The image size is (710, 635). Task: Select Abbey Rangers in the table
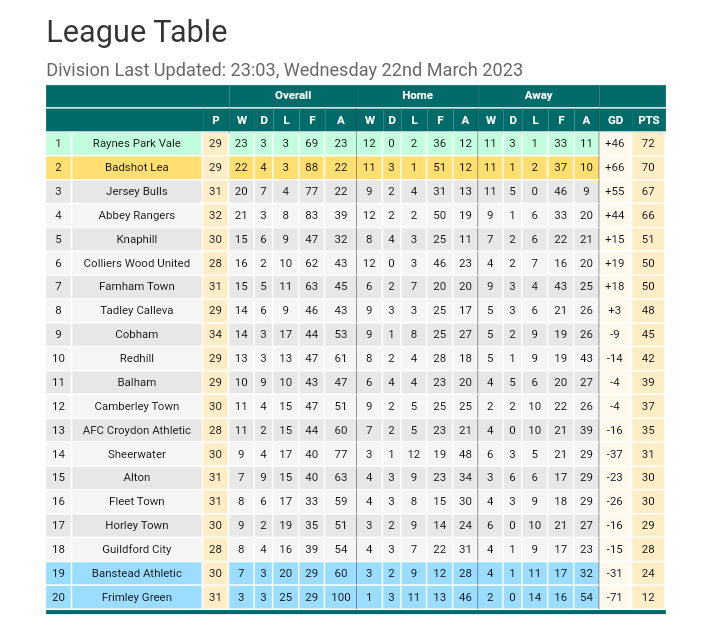tap(137, 215)
